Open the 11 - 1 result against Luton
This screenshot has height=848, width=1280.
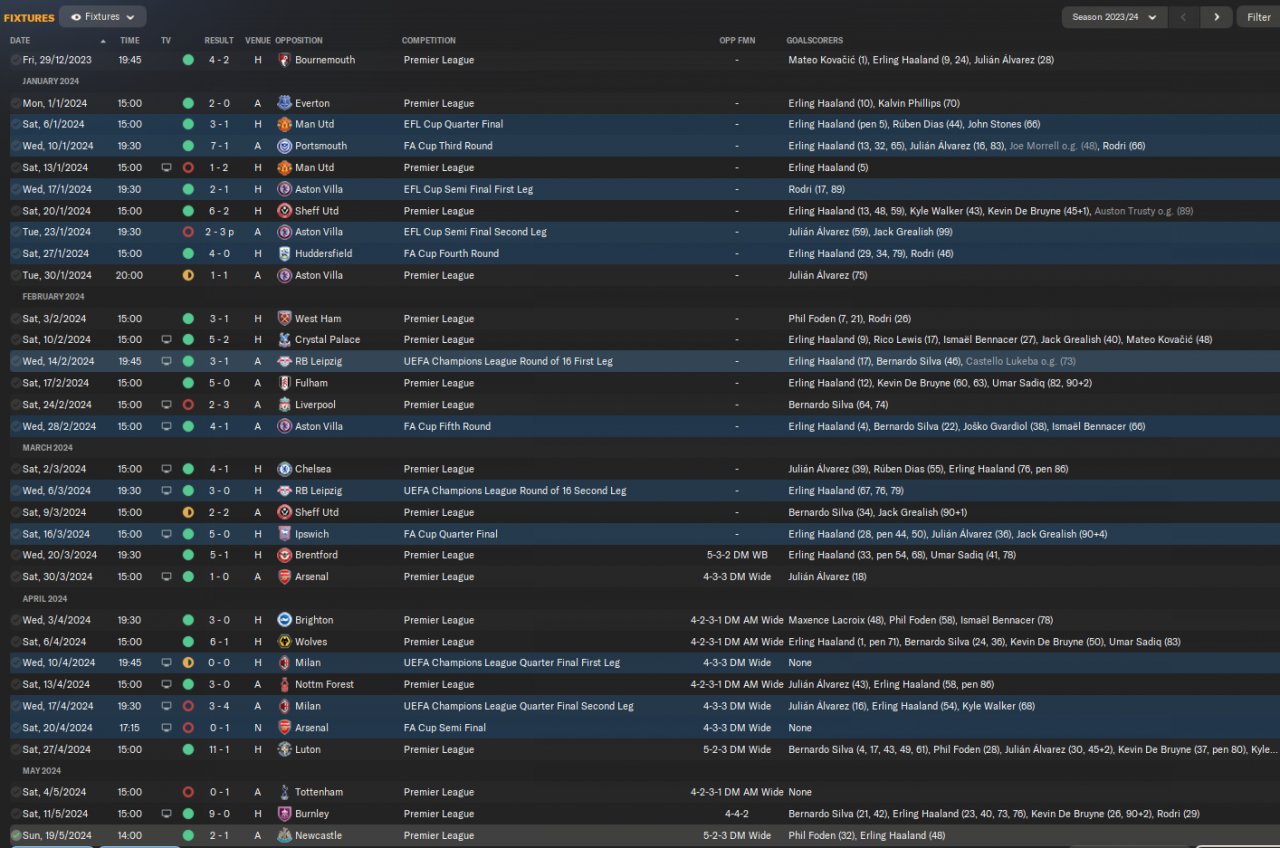pyautogui.click(x=221, y=749)
